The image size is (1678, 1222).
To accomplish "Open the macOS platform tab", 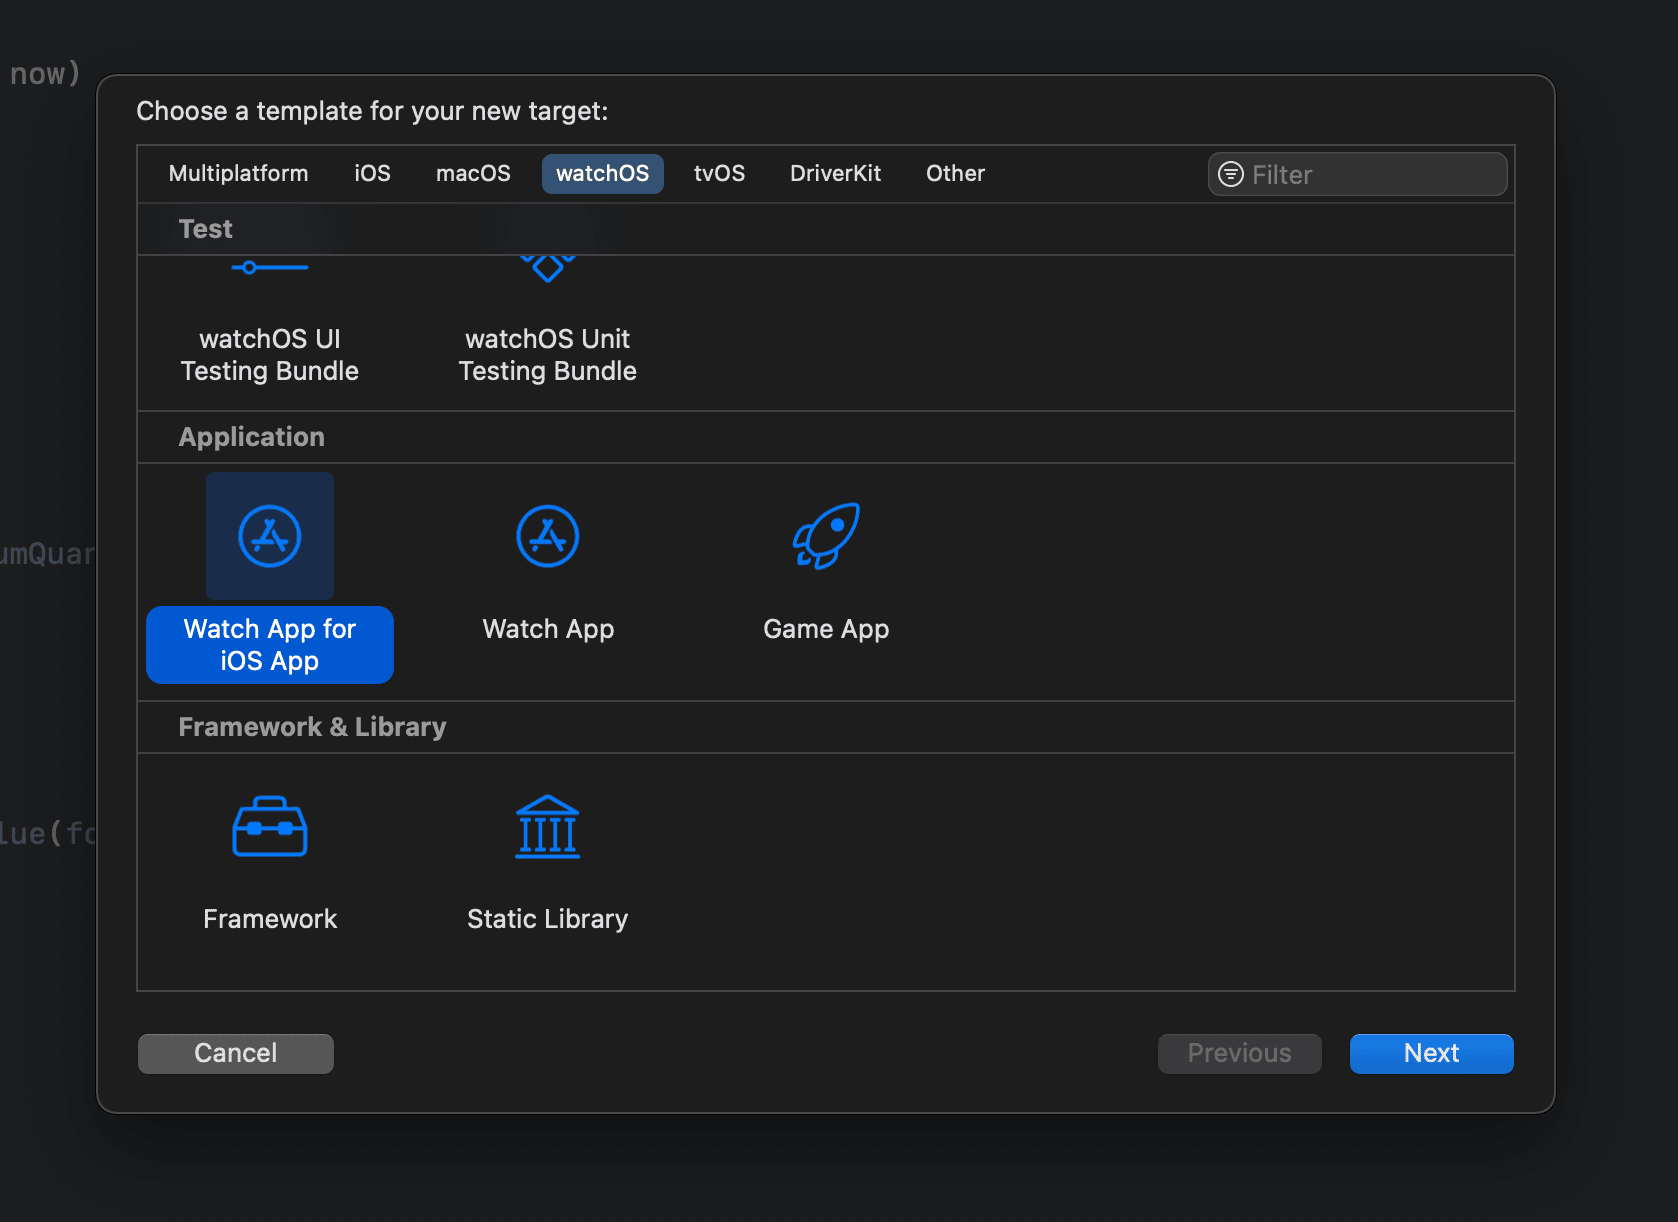I will [x=474, y=174].
